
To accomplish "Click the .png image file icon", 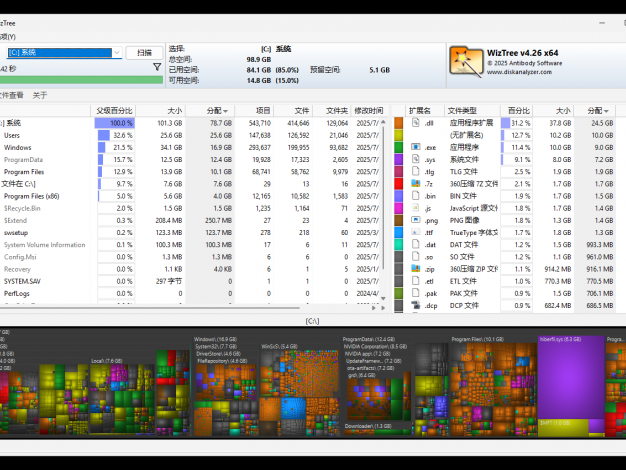I will pos(416,220).
